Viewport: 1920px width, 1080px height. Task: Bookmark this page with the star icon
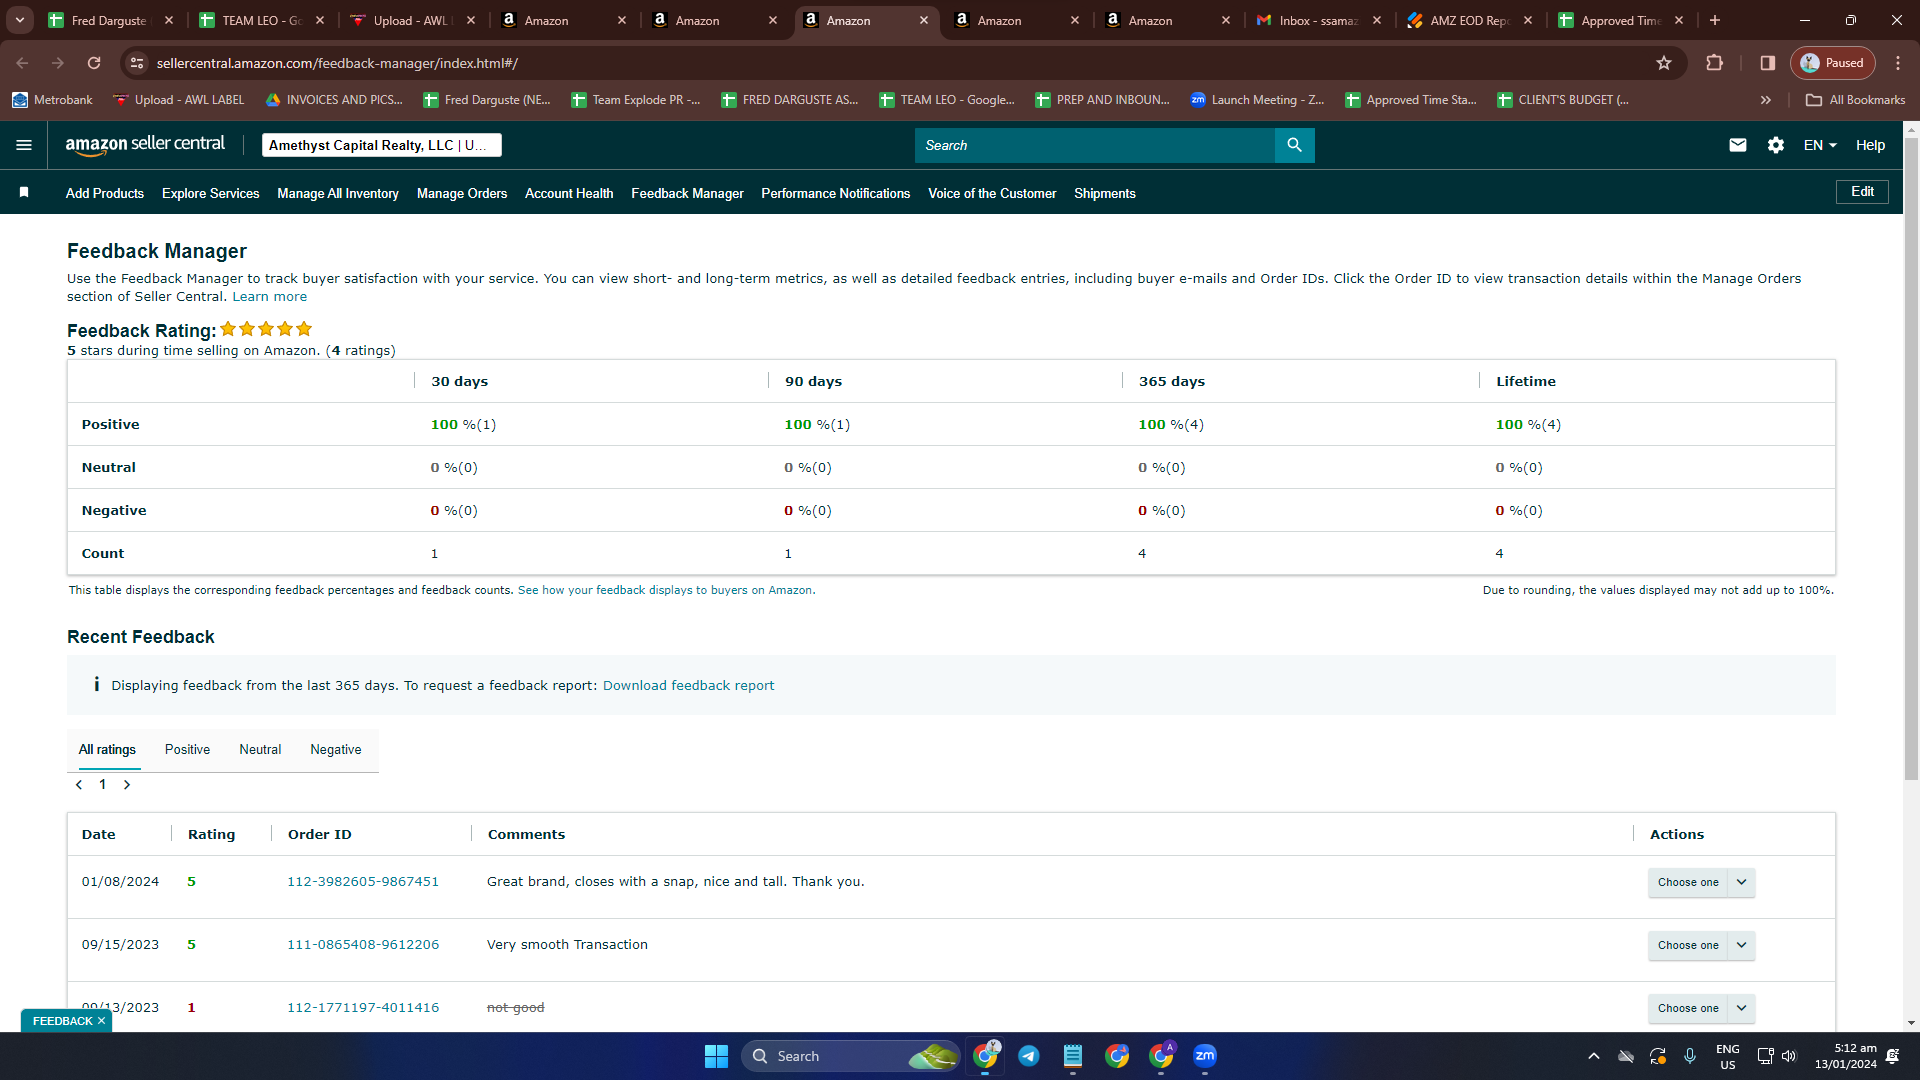click(x=1664, y=63)
